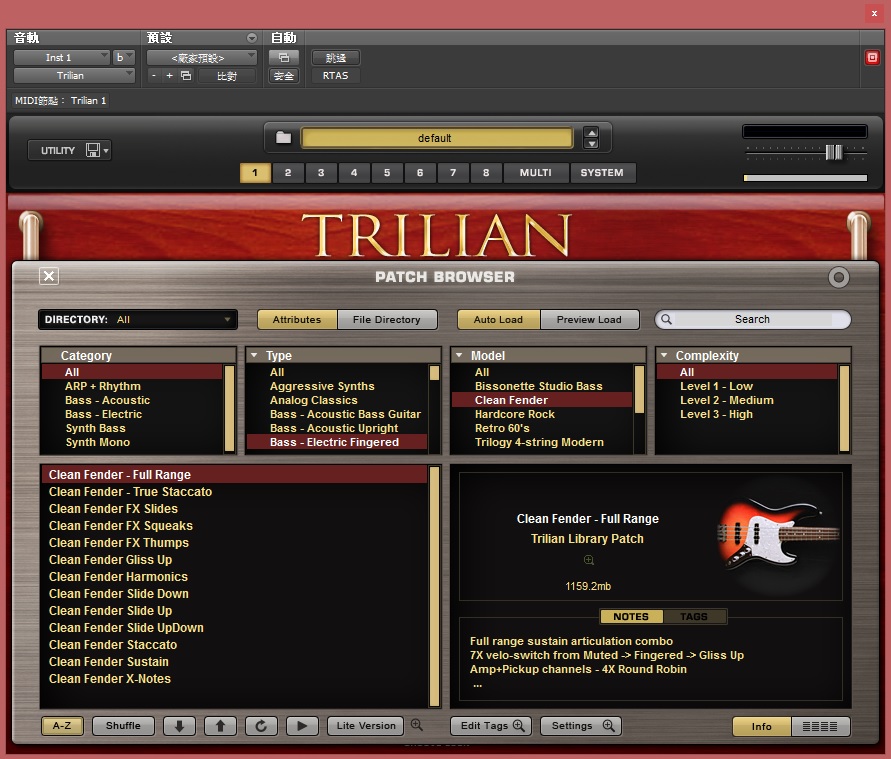Image resolution: width=891 pixels, height=759 pixels.
Task: Open the <廠家預設> preset dropdown
Action: [202, 57]
